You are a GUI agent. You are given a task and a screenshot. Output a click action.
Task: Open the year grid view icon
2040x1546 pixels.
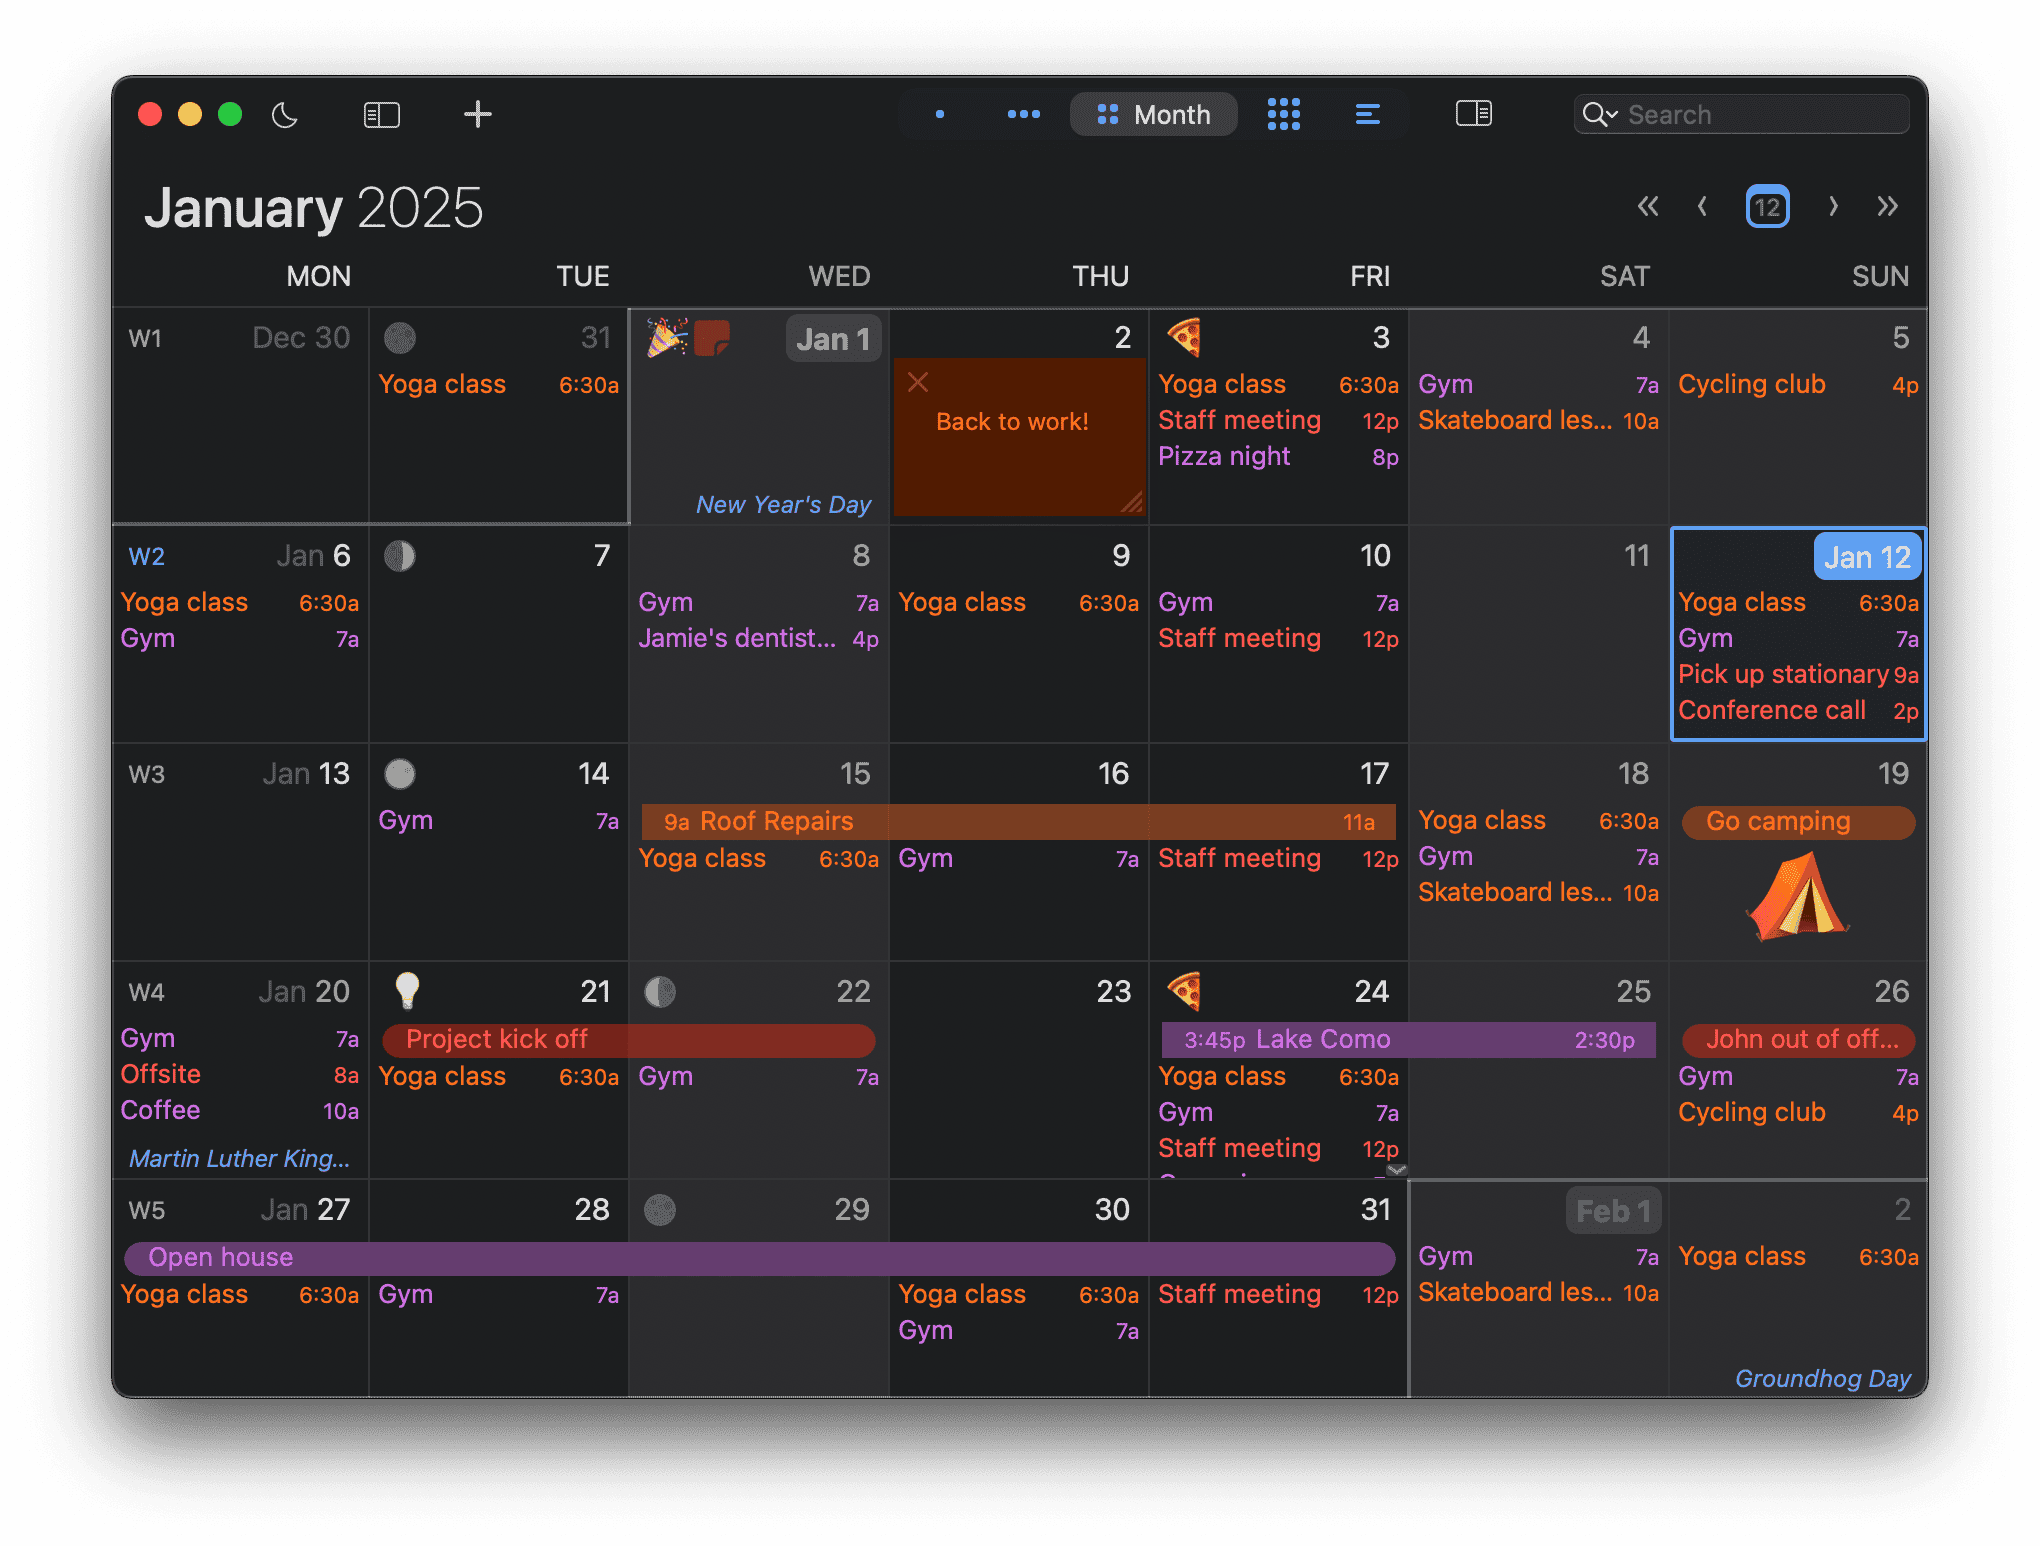click(1284, 114)
